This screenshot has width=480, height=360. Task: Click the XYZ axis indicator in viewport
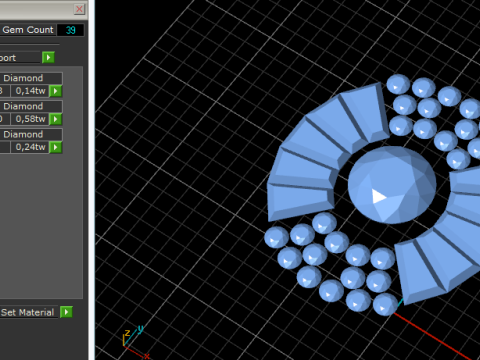tap(135, 342)
